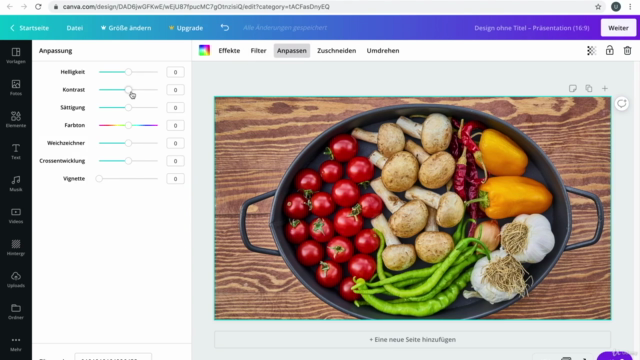Viewport: 640px width, 360px height.
Task: Open the Datei menu
Action: (75, 28)
